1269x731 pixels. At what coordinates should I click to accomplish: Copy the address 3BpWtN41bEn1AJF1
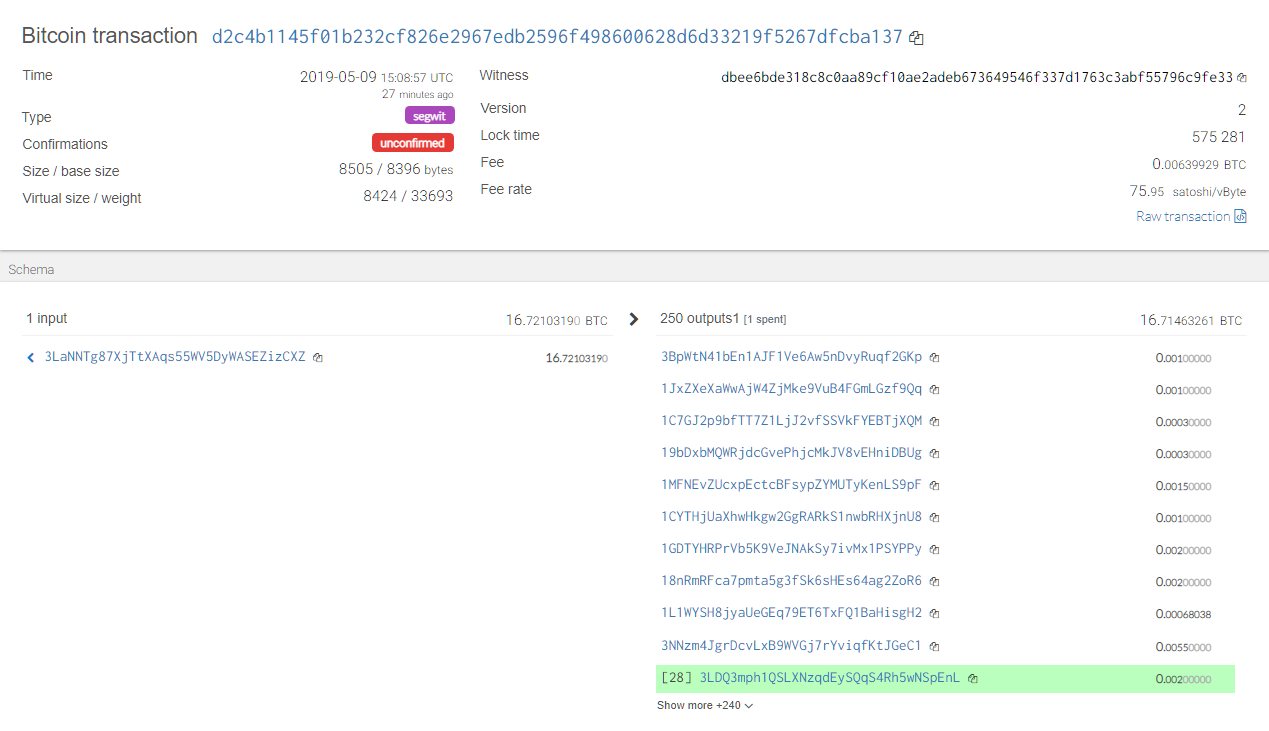[934, 357]
